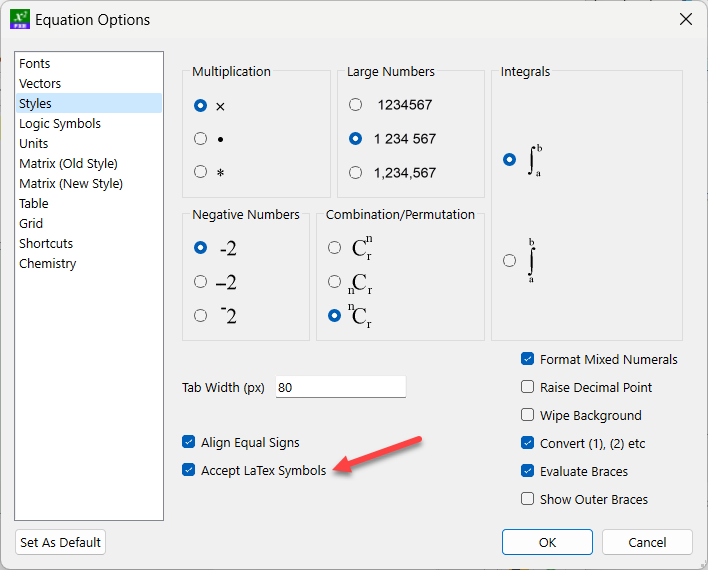Enable Show Outer Braces

click(527, 499)
